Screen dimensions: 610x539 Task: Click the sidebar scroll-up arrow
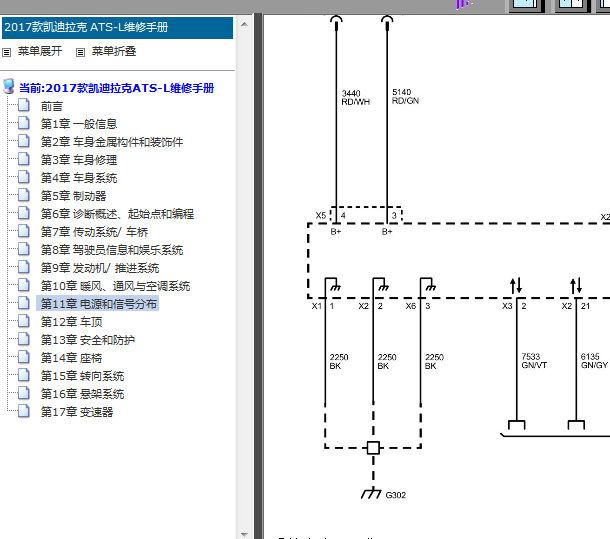point(244,24)
